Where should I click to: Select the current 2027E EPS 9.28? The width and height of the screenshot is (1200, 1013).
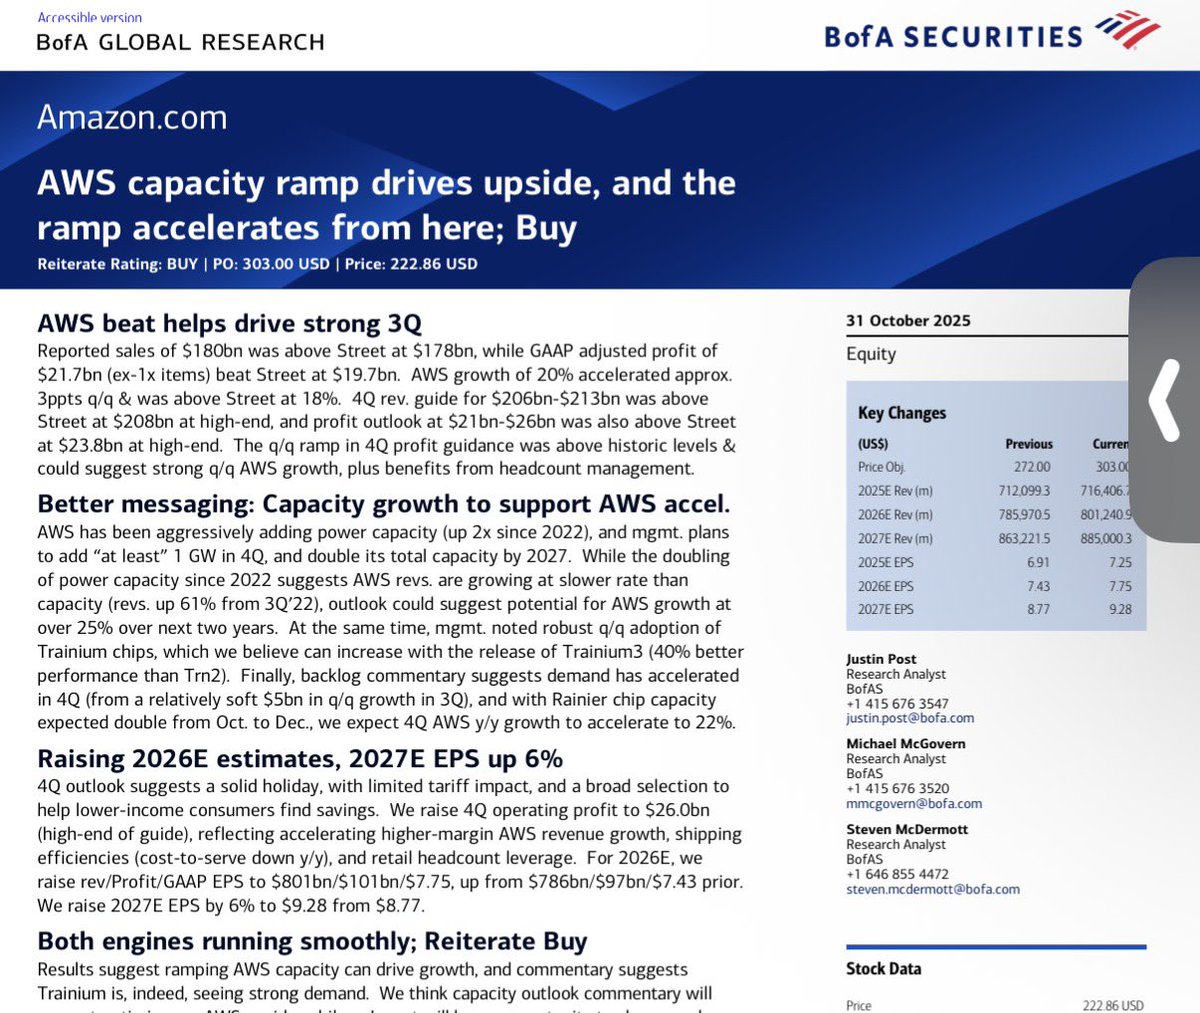pyautogui.click(x=1120, y=609)
